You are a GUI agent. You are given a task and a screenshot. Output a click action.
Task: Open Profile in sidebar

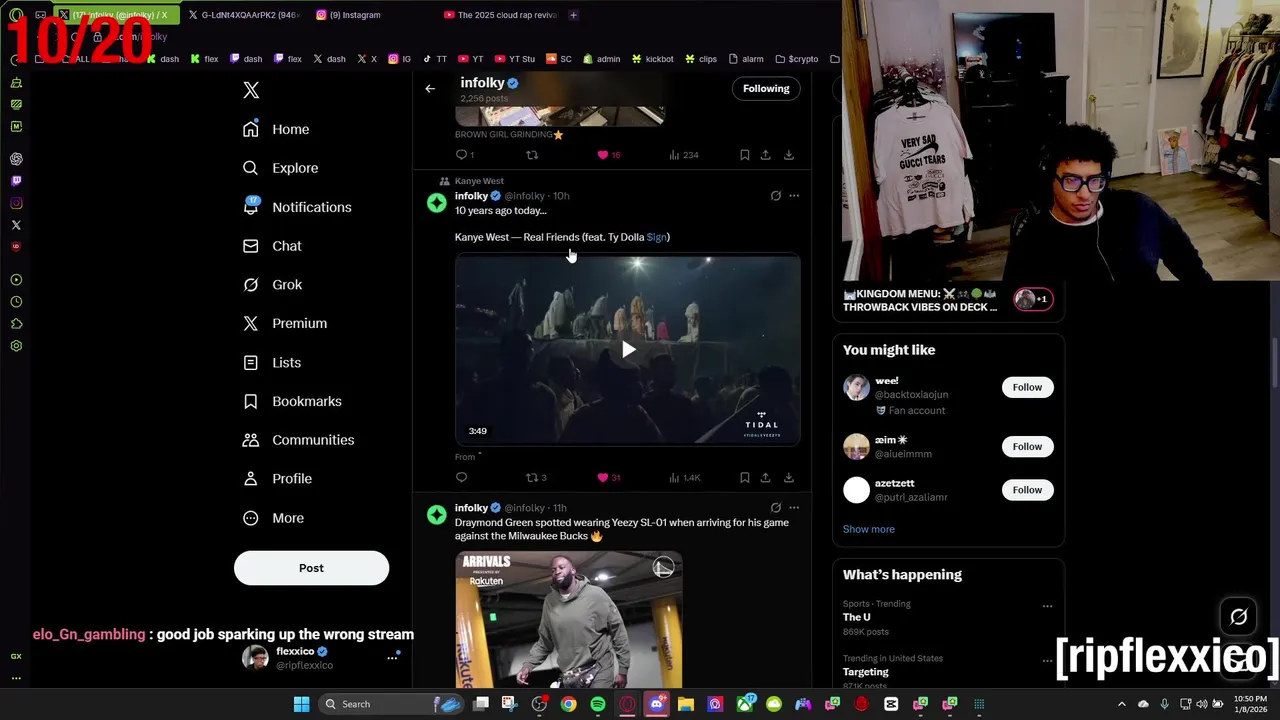tap(277, 479)
